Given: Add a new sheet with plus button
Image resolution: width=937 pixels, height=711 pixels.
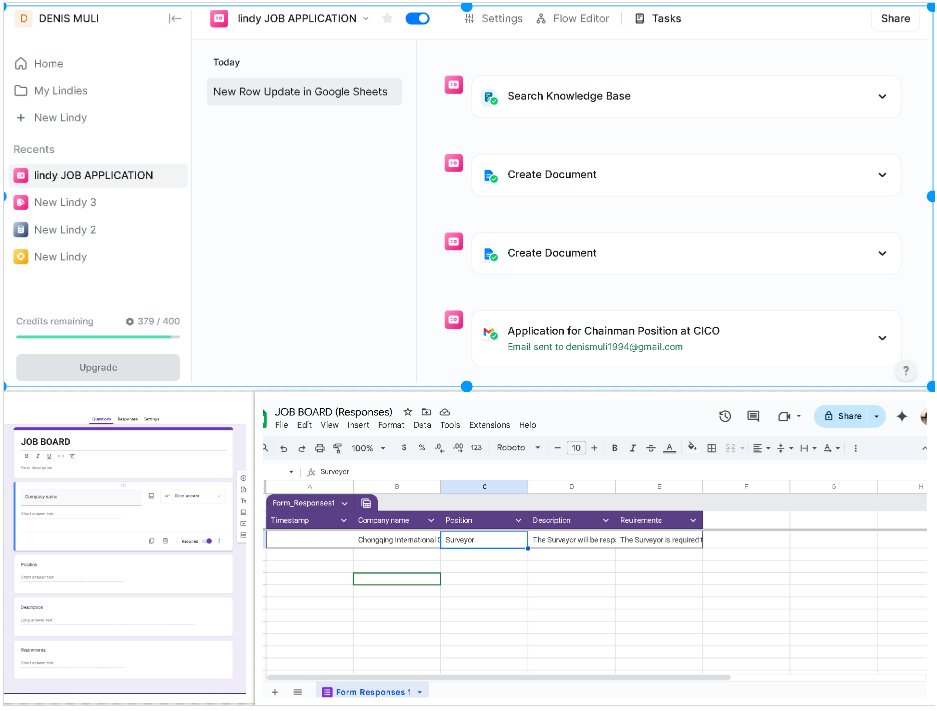Looking at the screenshot, I should [275, 692].
